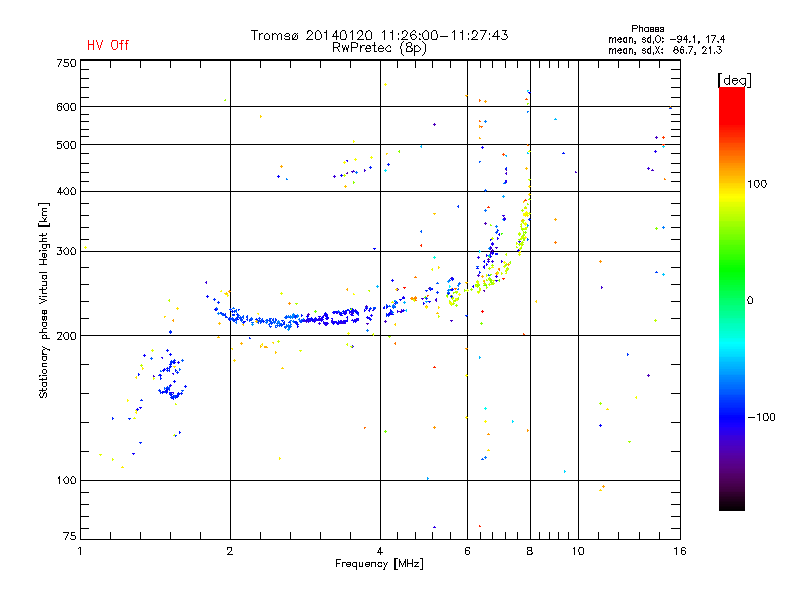
Task: Click the yellow-green trace rising toward 8 MHz
Action: tap(523, 227)
